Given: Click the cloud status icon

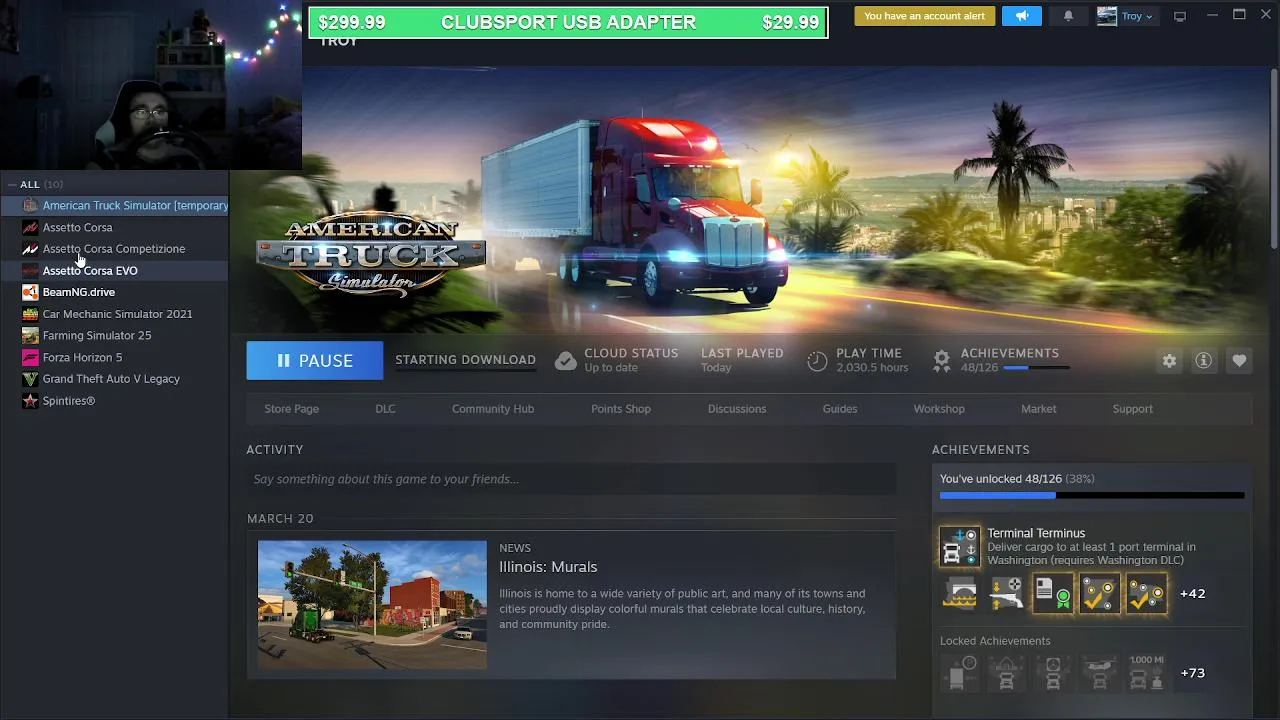Looking at the screenshot, I should click(565, 360).
